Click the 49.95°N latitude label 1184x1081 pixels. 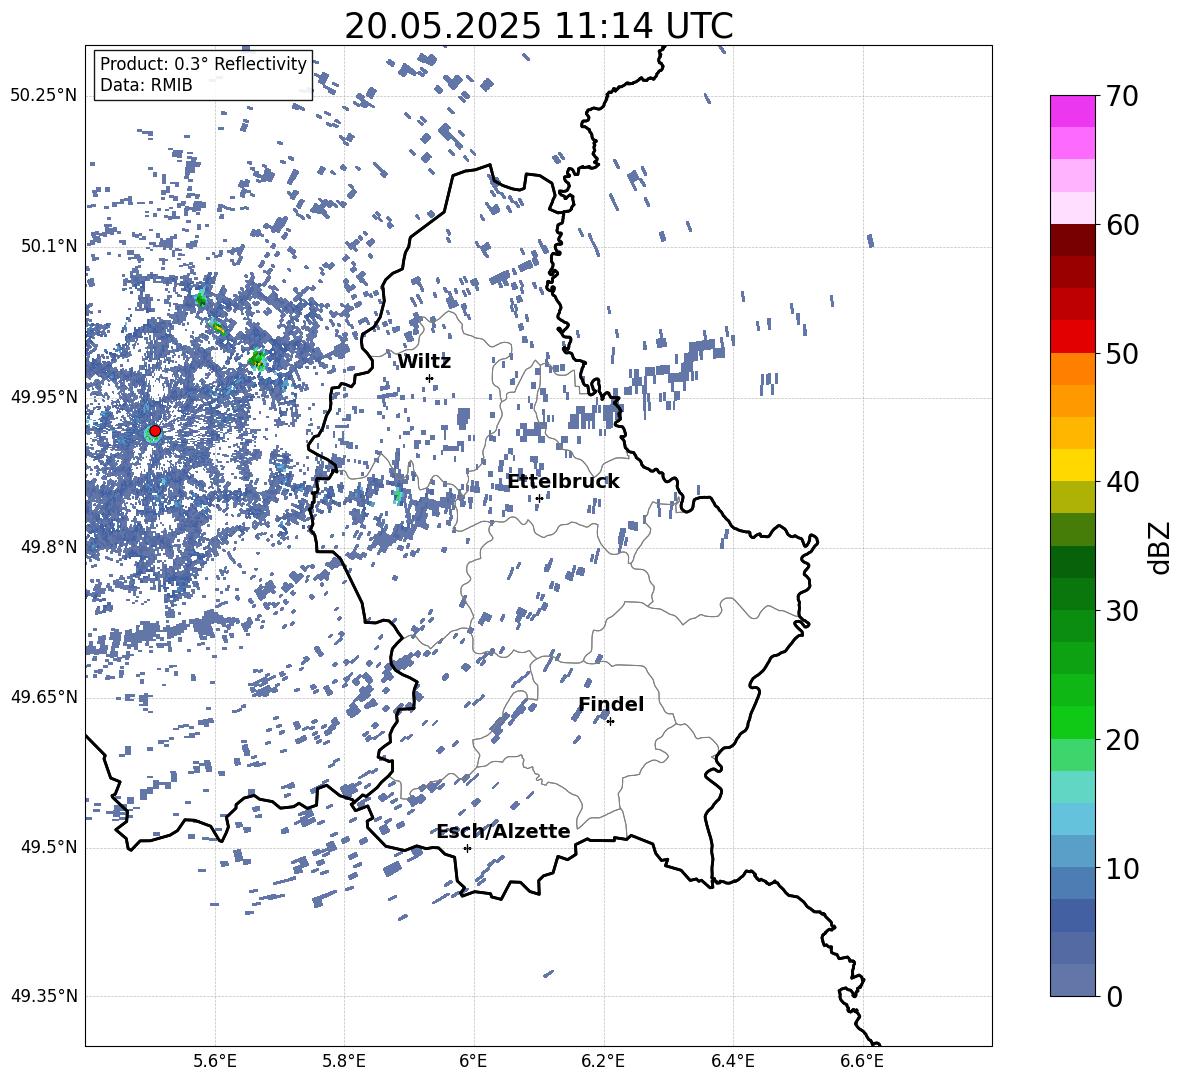44,397
